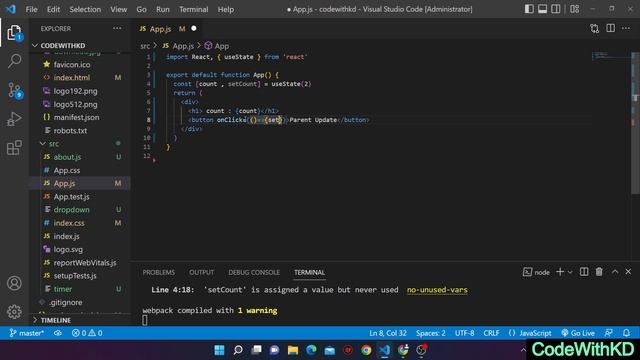Screen dimensions: 640x360
Task: Open the Terminal menu
Action: (193, 9)
